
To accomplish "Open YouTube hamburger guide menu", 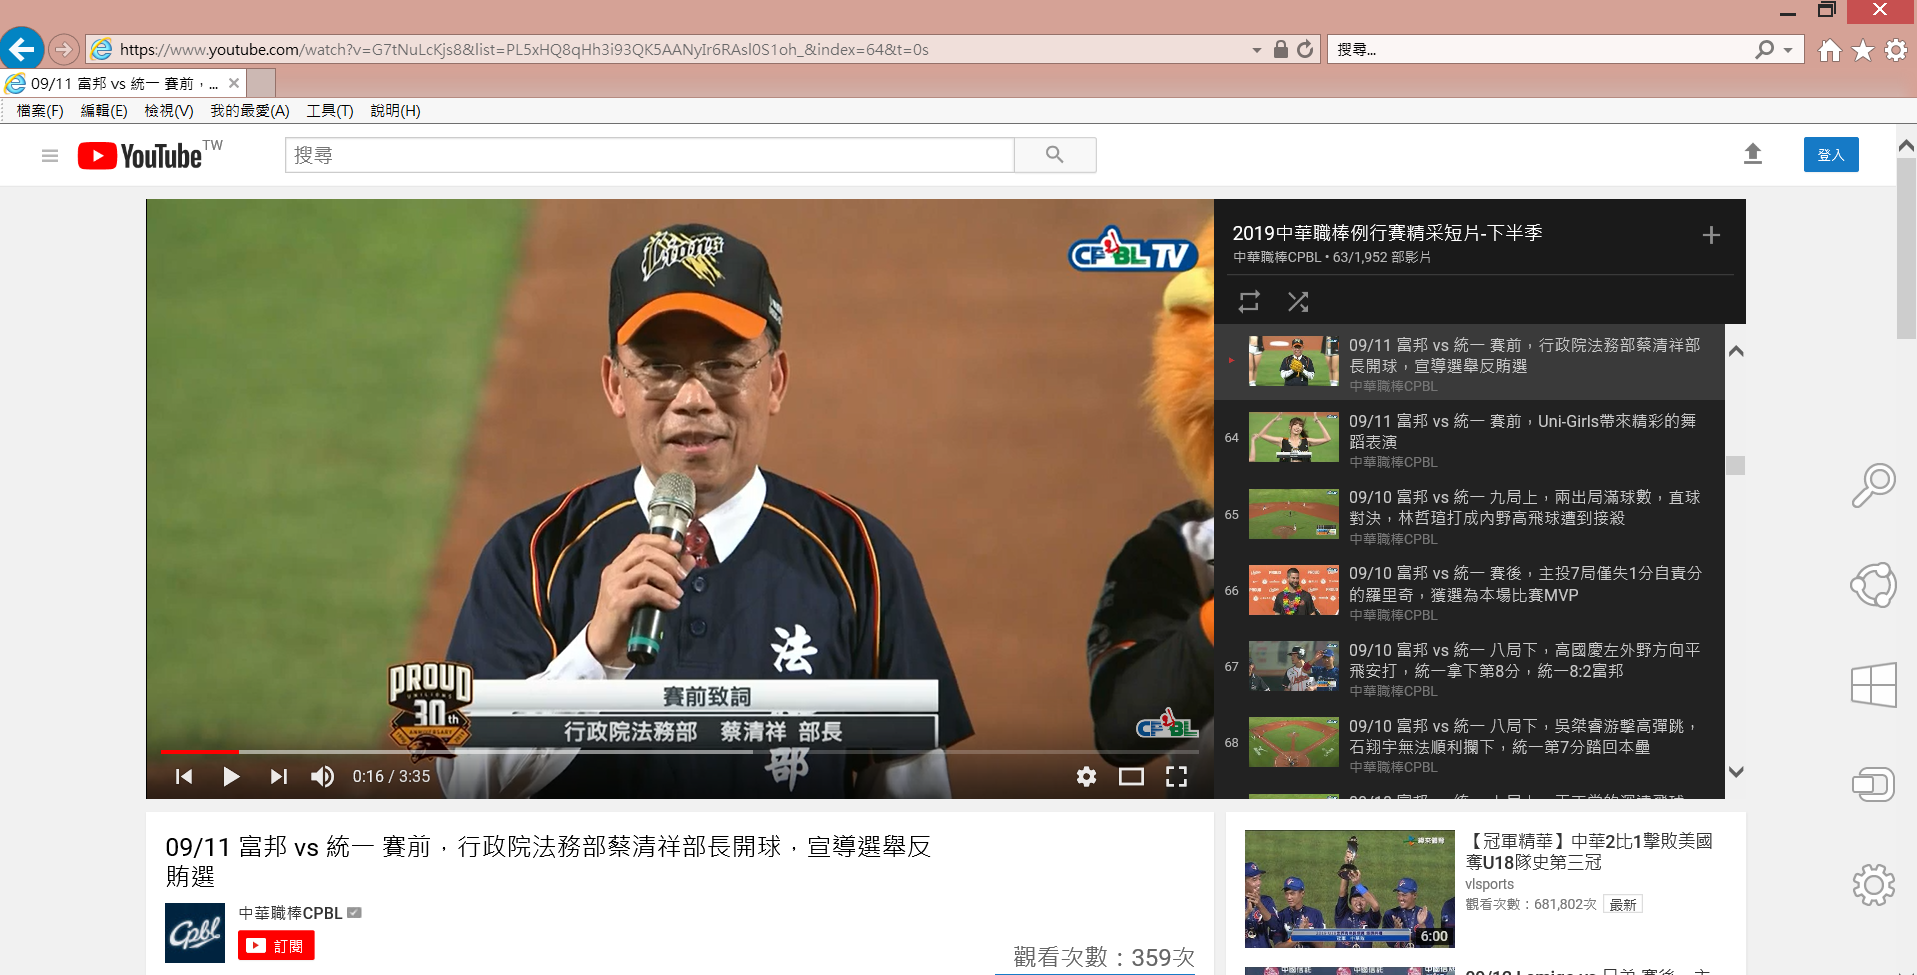I will point(50,156).
